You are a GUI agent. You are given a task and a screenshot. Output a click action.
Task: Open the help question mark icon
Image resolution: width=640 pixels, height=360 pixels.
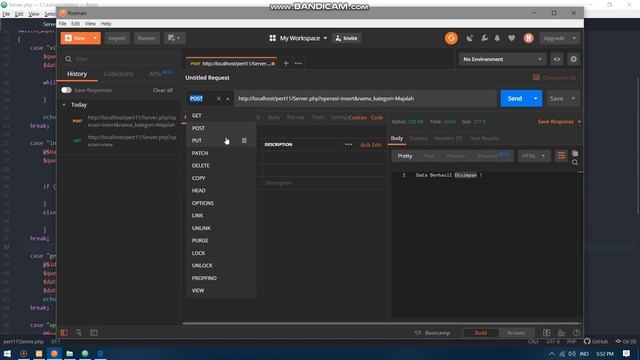coord(576,333)
